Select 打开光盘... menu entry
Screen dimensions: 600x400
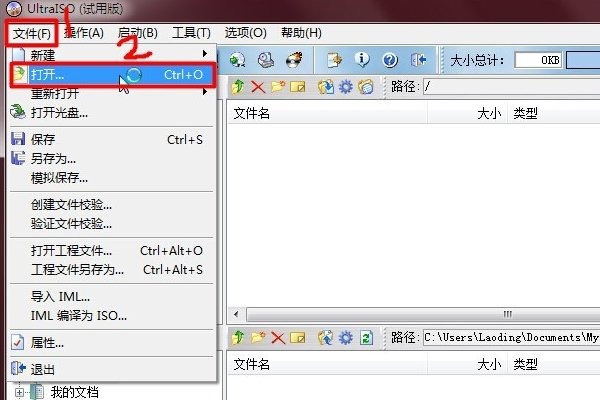pyautogui.click(x=112, y=113)
